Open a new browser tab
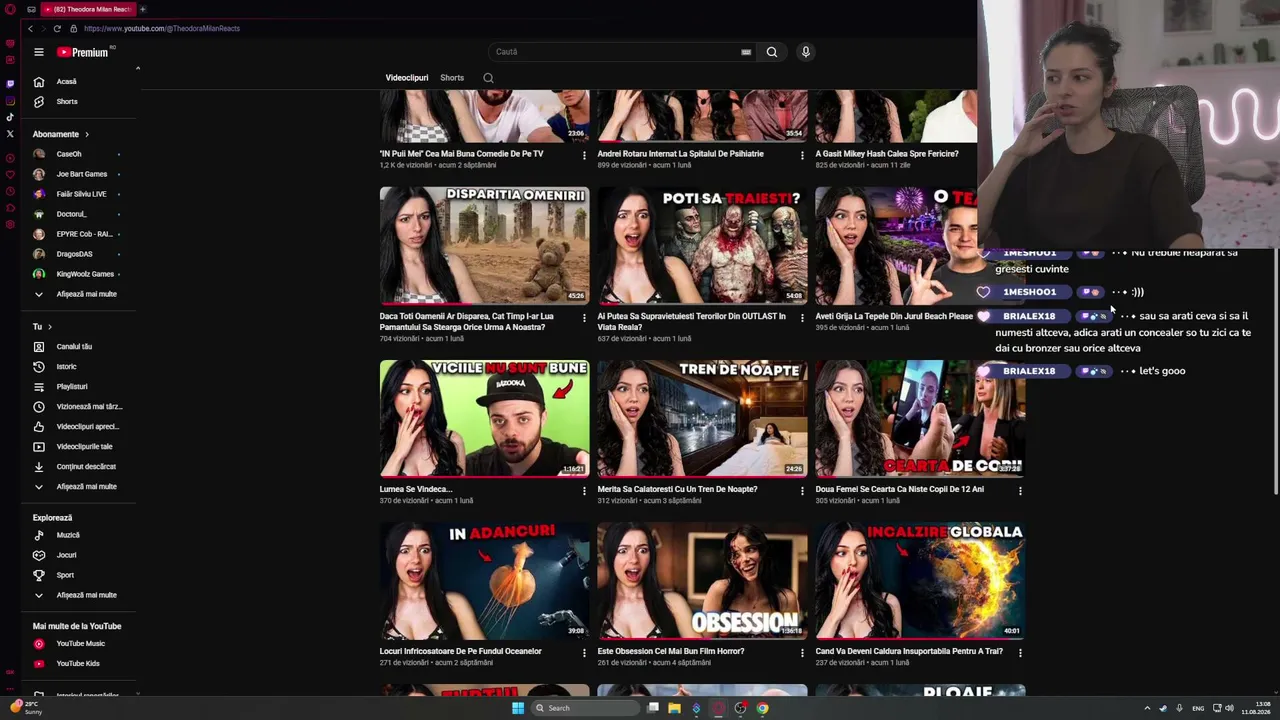The width and height of the screenshot is (1280, 720). click(142, 9)
